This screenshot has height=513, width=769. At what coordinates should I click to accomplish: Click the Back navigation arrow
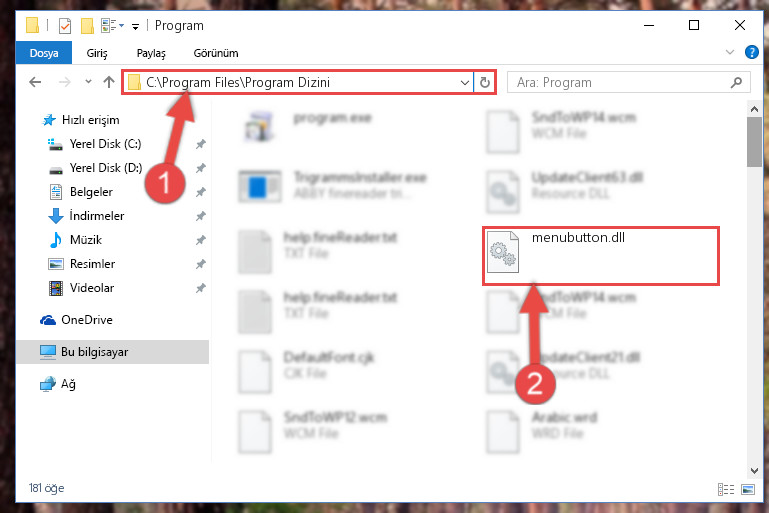35,82
